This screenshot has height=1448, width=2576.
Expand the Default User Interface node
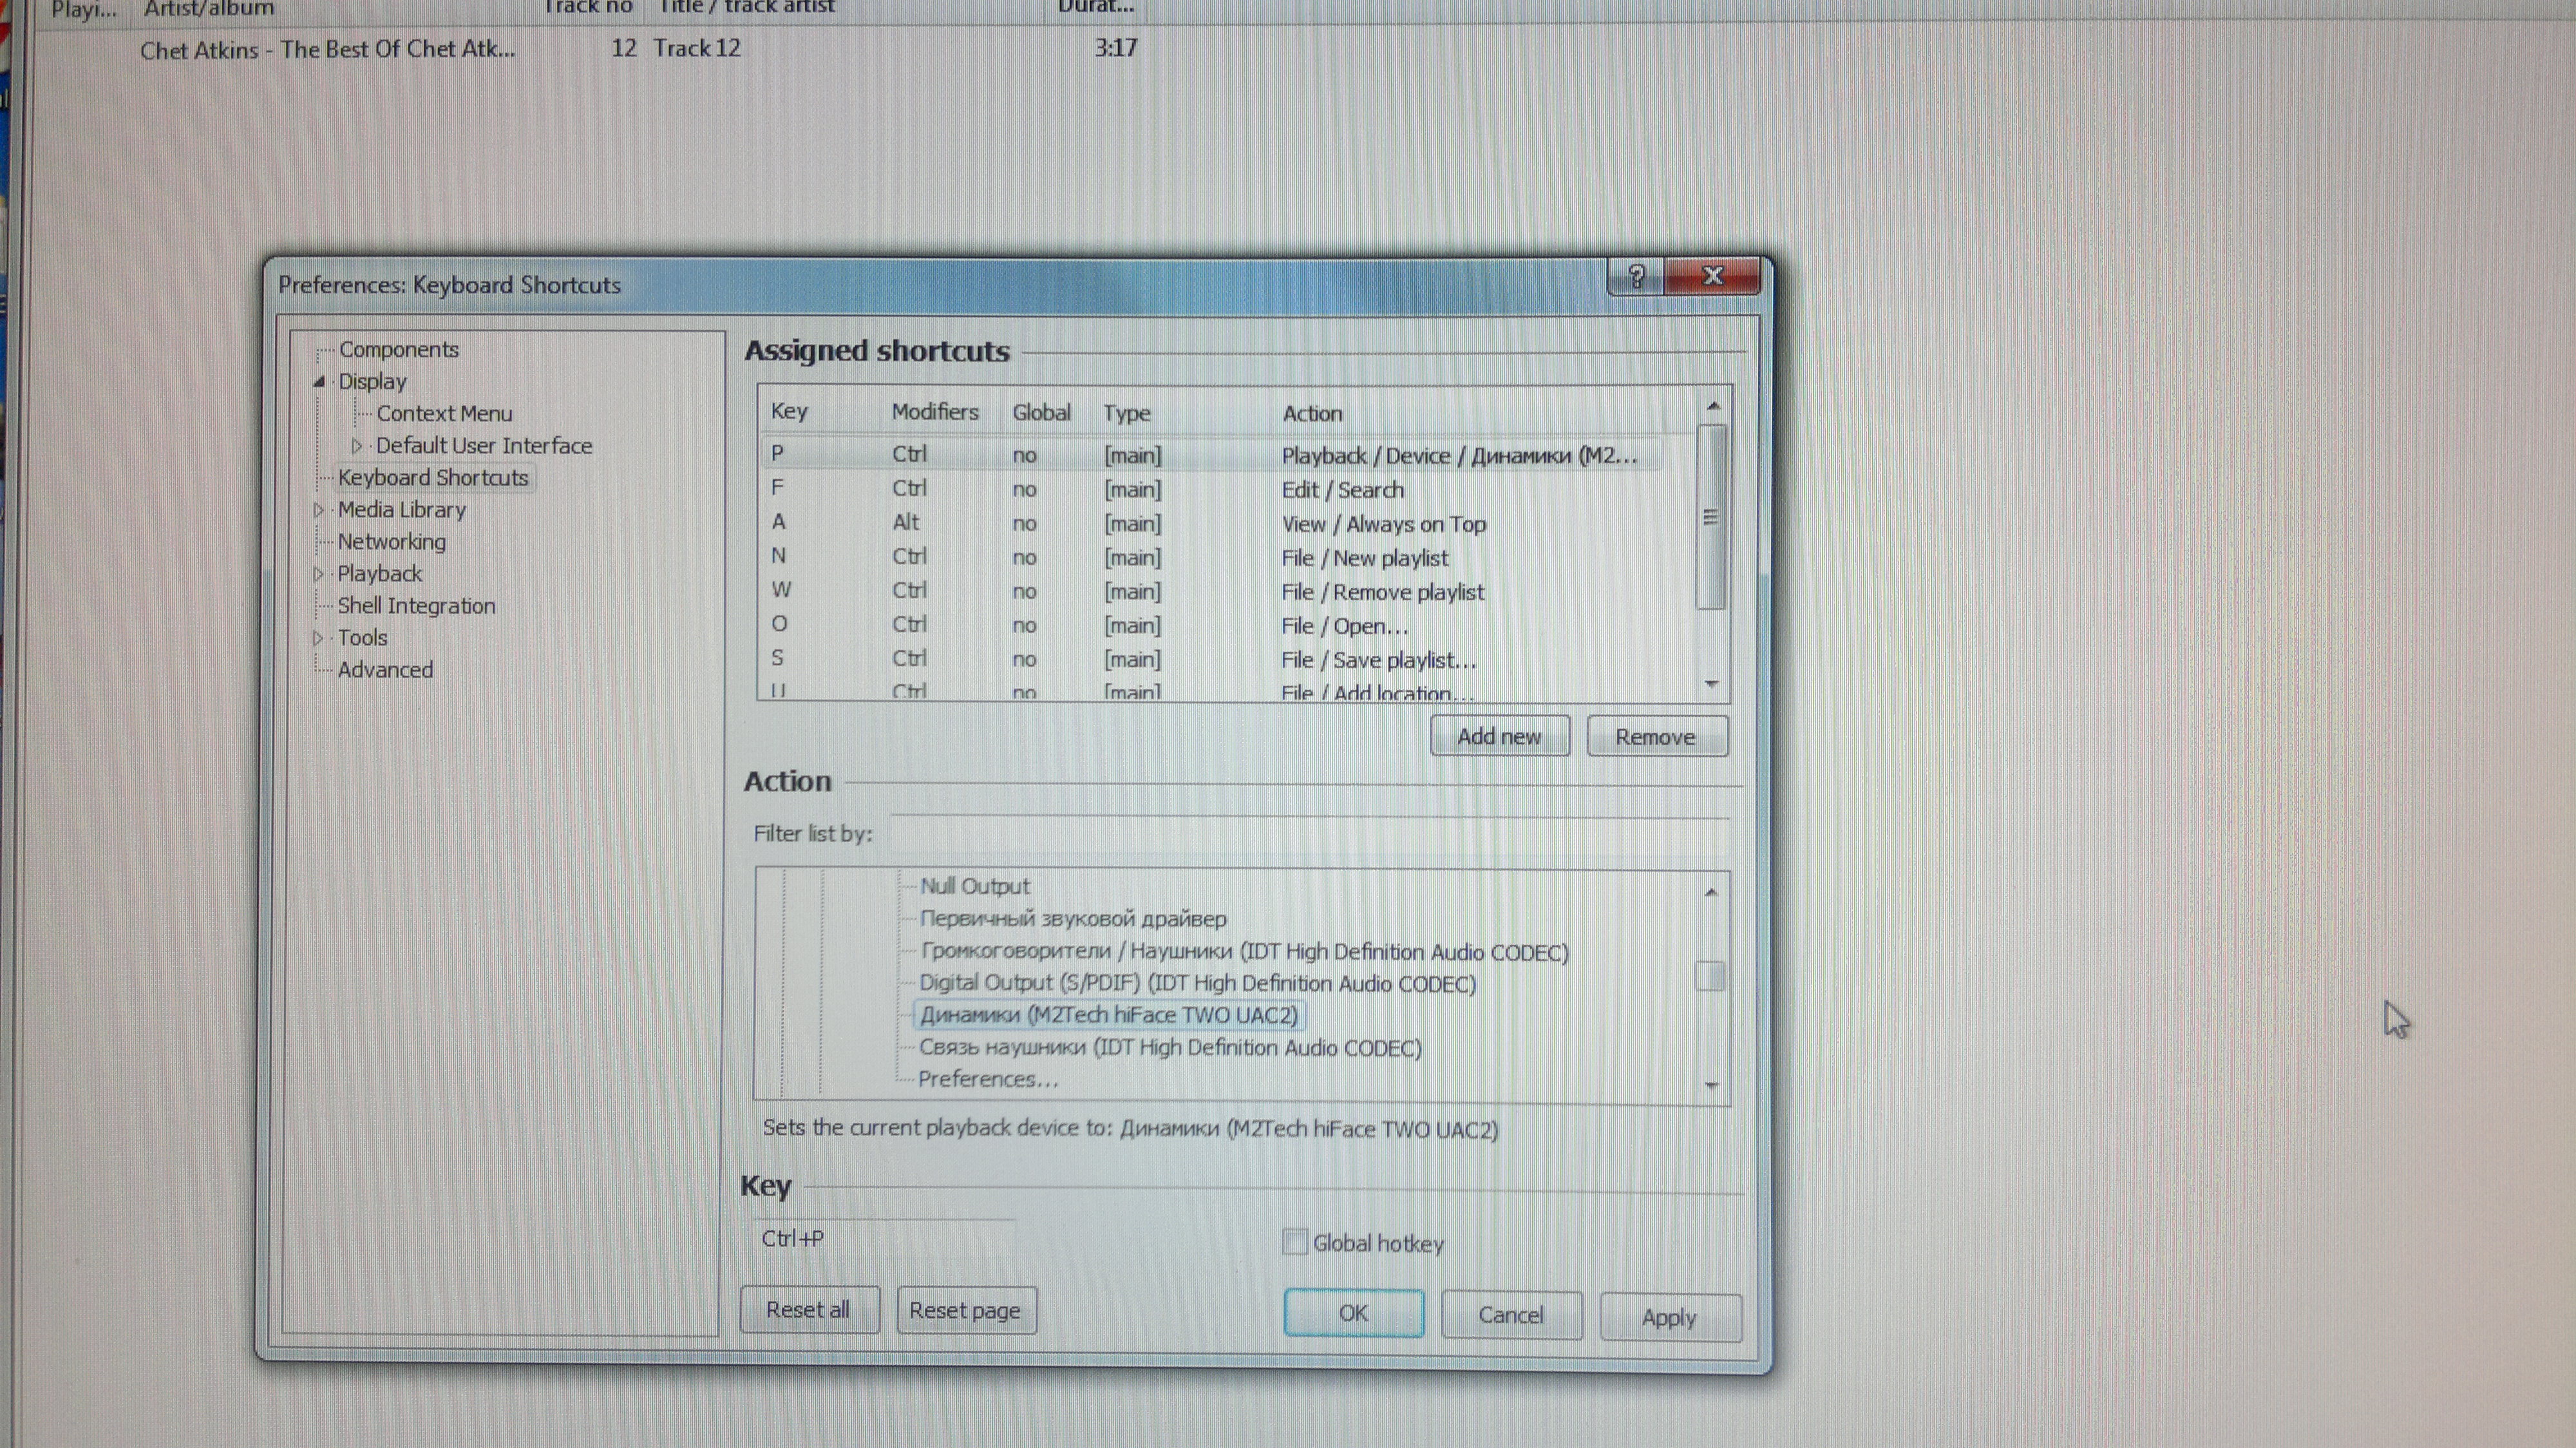point(357,446)
